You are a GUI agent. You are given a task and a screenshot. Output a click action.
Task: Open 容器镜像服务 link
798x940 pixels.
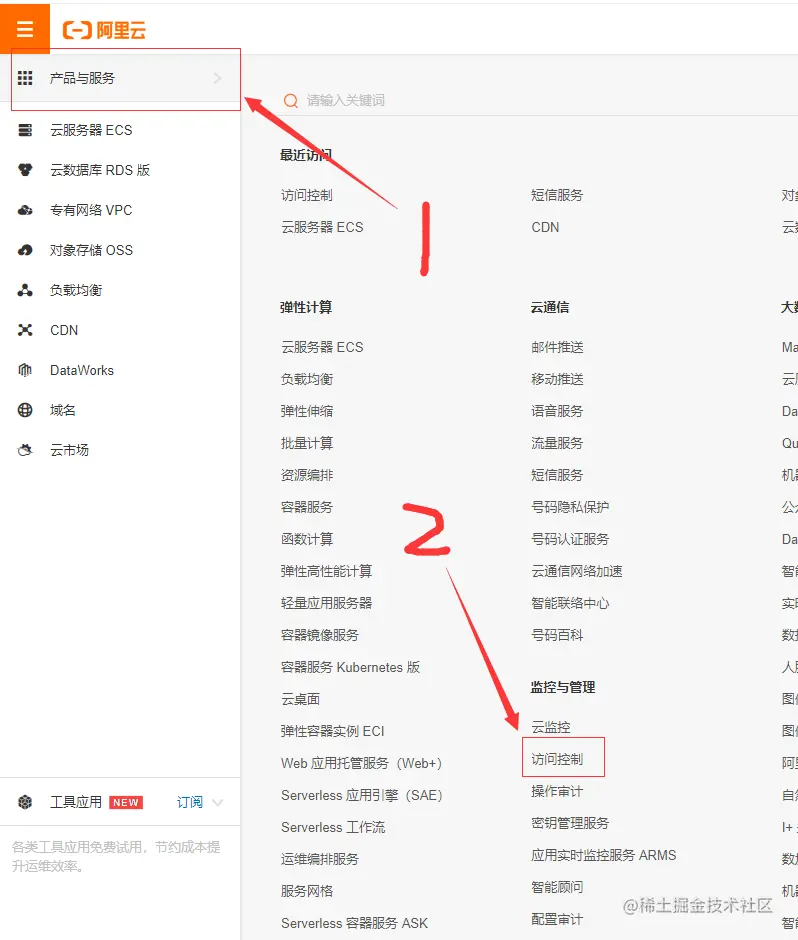[x=320, y=635]
